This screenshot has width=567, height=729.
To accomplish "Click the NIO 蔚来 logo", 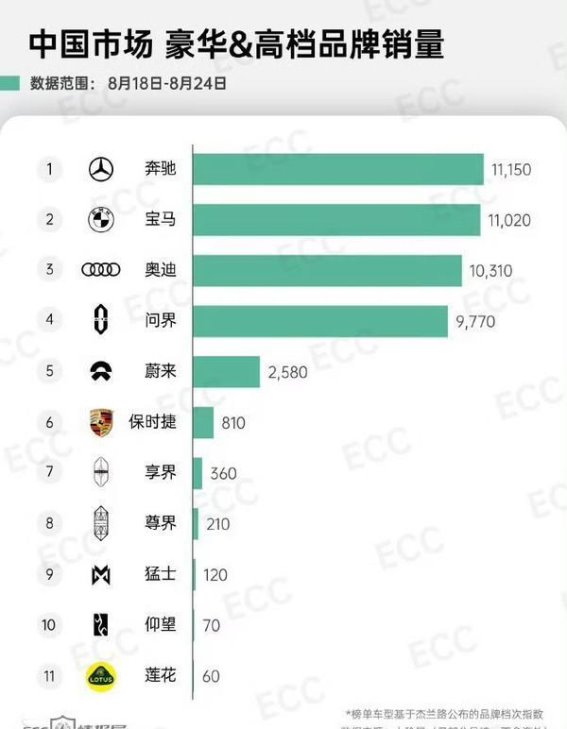I will [x=101, y=371].
